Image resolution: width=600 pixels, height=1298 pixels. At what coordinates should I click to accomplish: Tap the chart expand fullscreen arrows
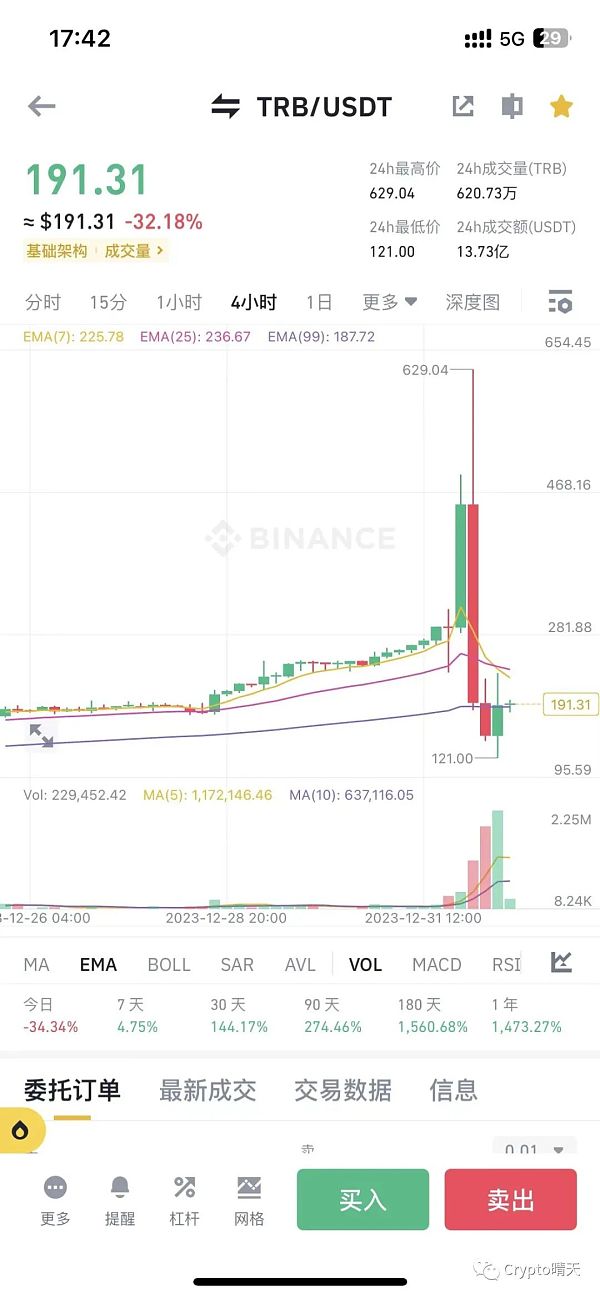(x=41, y=736)
